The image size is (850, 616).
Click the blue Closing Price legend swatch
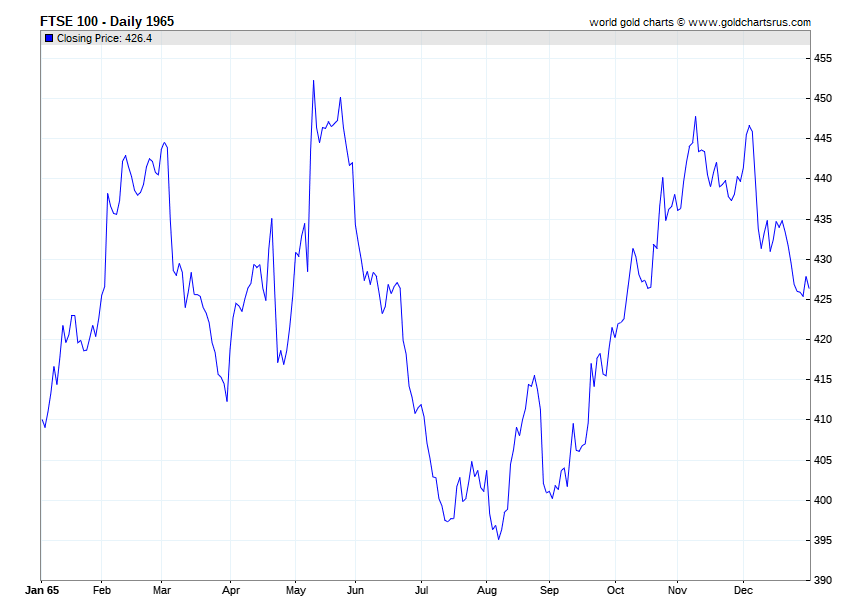[49, 38]
